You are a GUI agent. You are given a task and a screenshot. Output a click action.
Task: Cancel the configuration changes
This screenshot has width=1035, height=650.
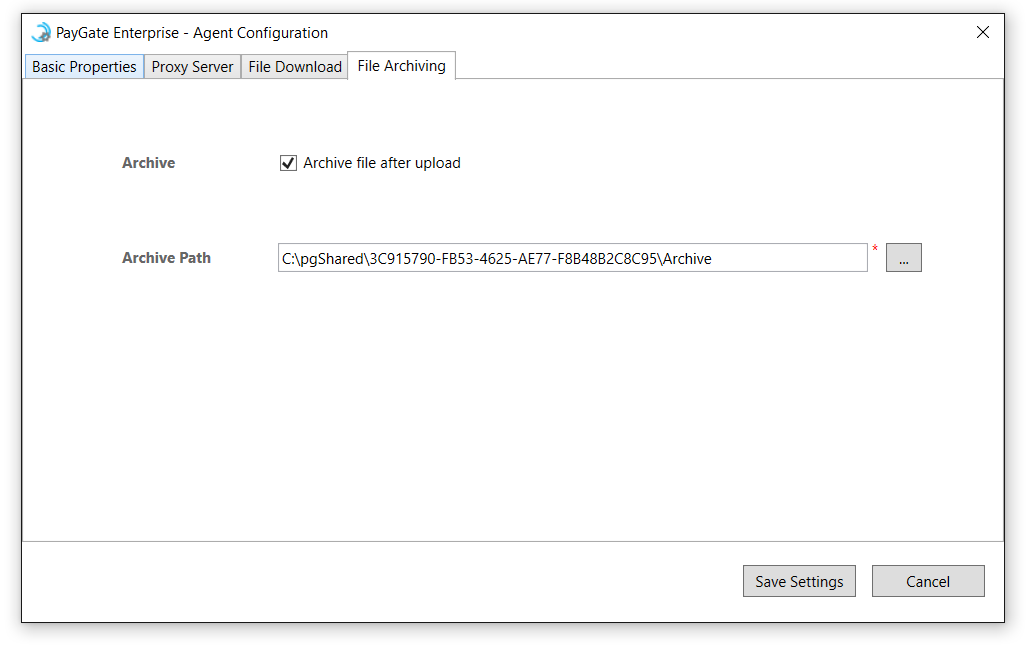(927, 581)
